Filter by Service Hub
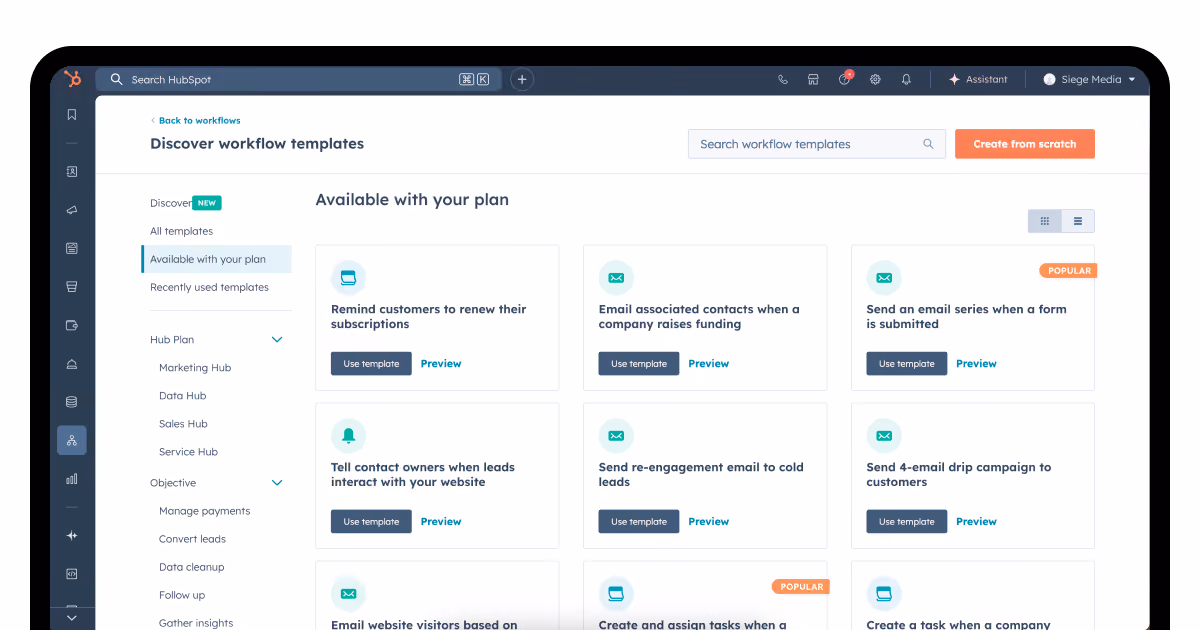 pos(188,452)
